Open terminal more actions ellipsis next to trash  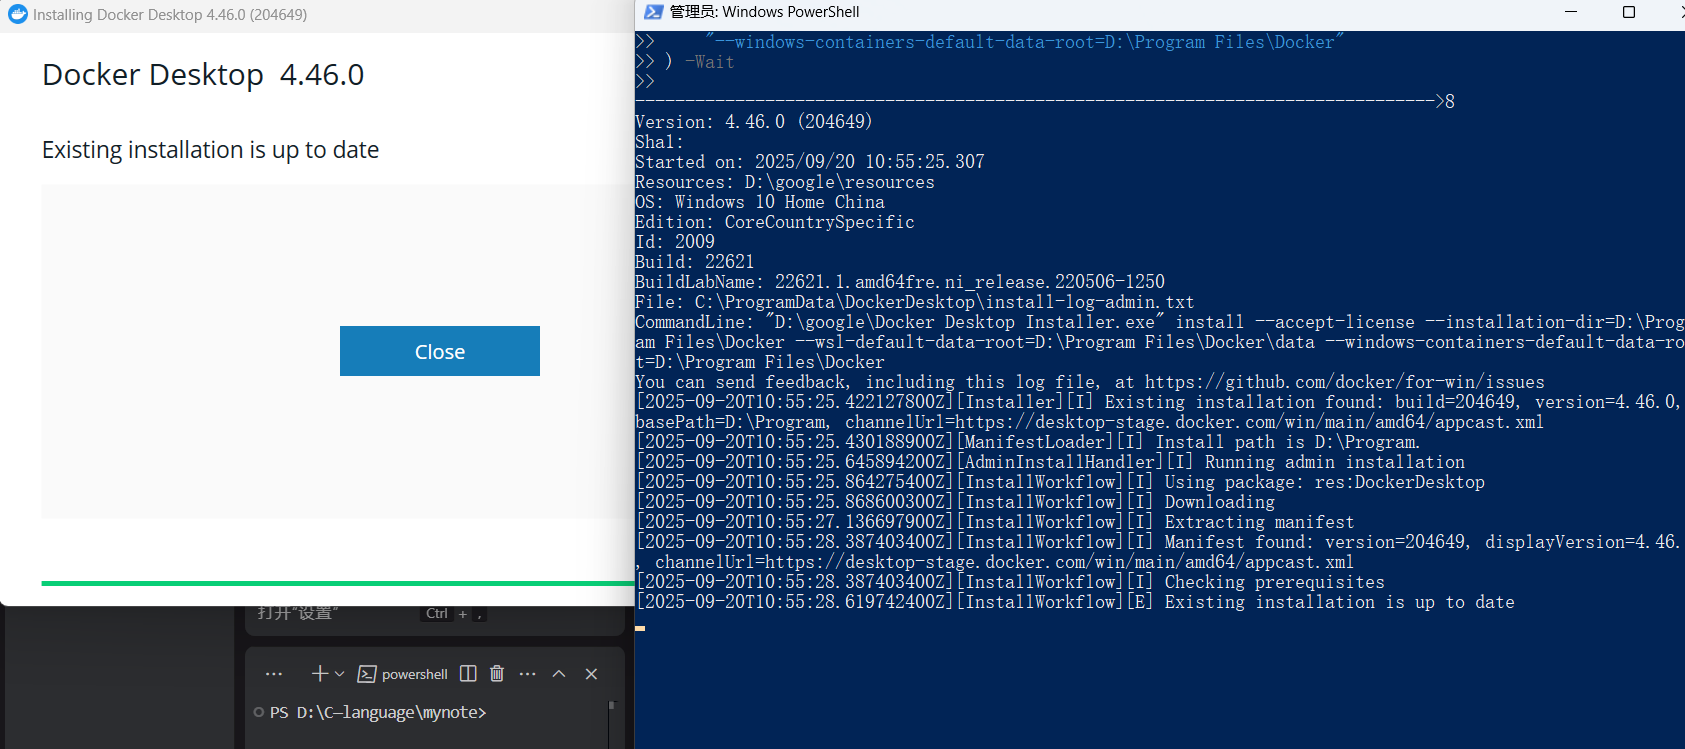pos(528,674)
